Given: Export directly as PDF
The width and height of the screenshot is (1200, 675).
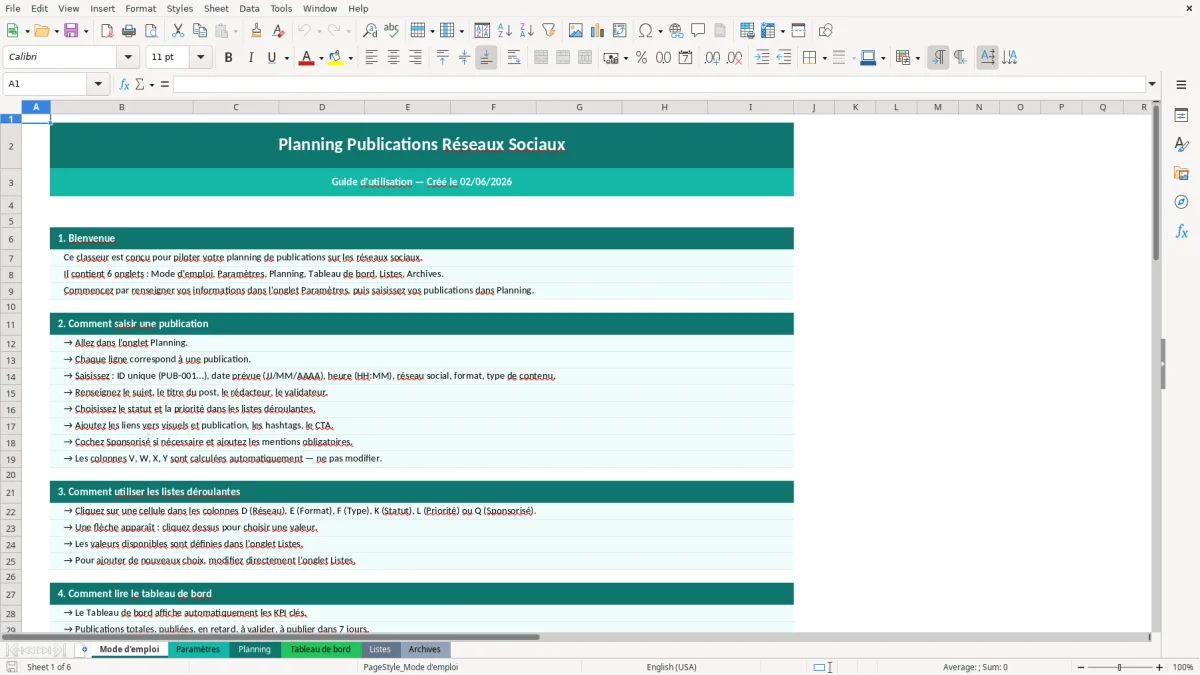Looking at the screenshot, I should click(107, 31).
